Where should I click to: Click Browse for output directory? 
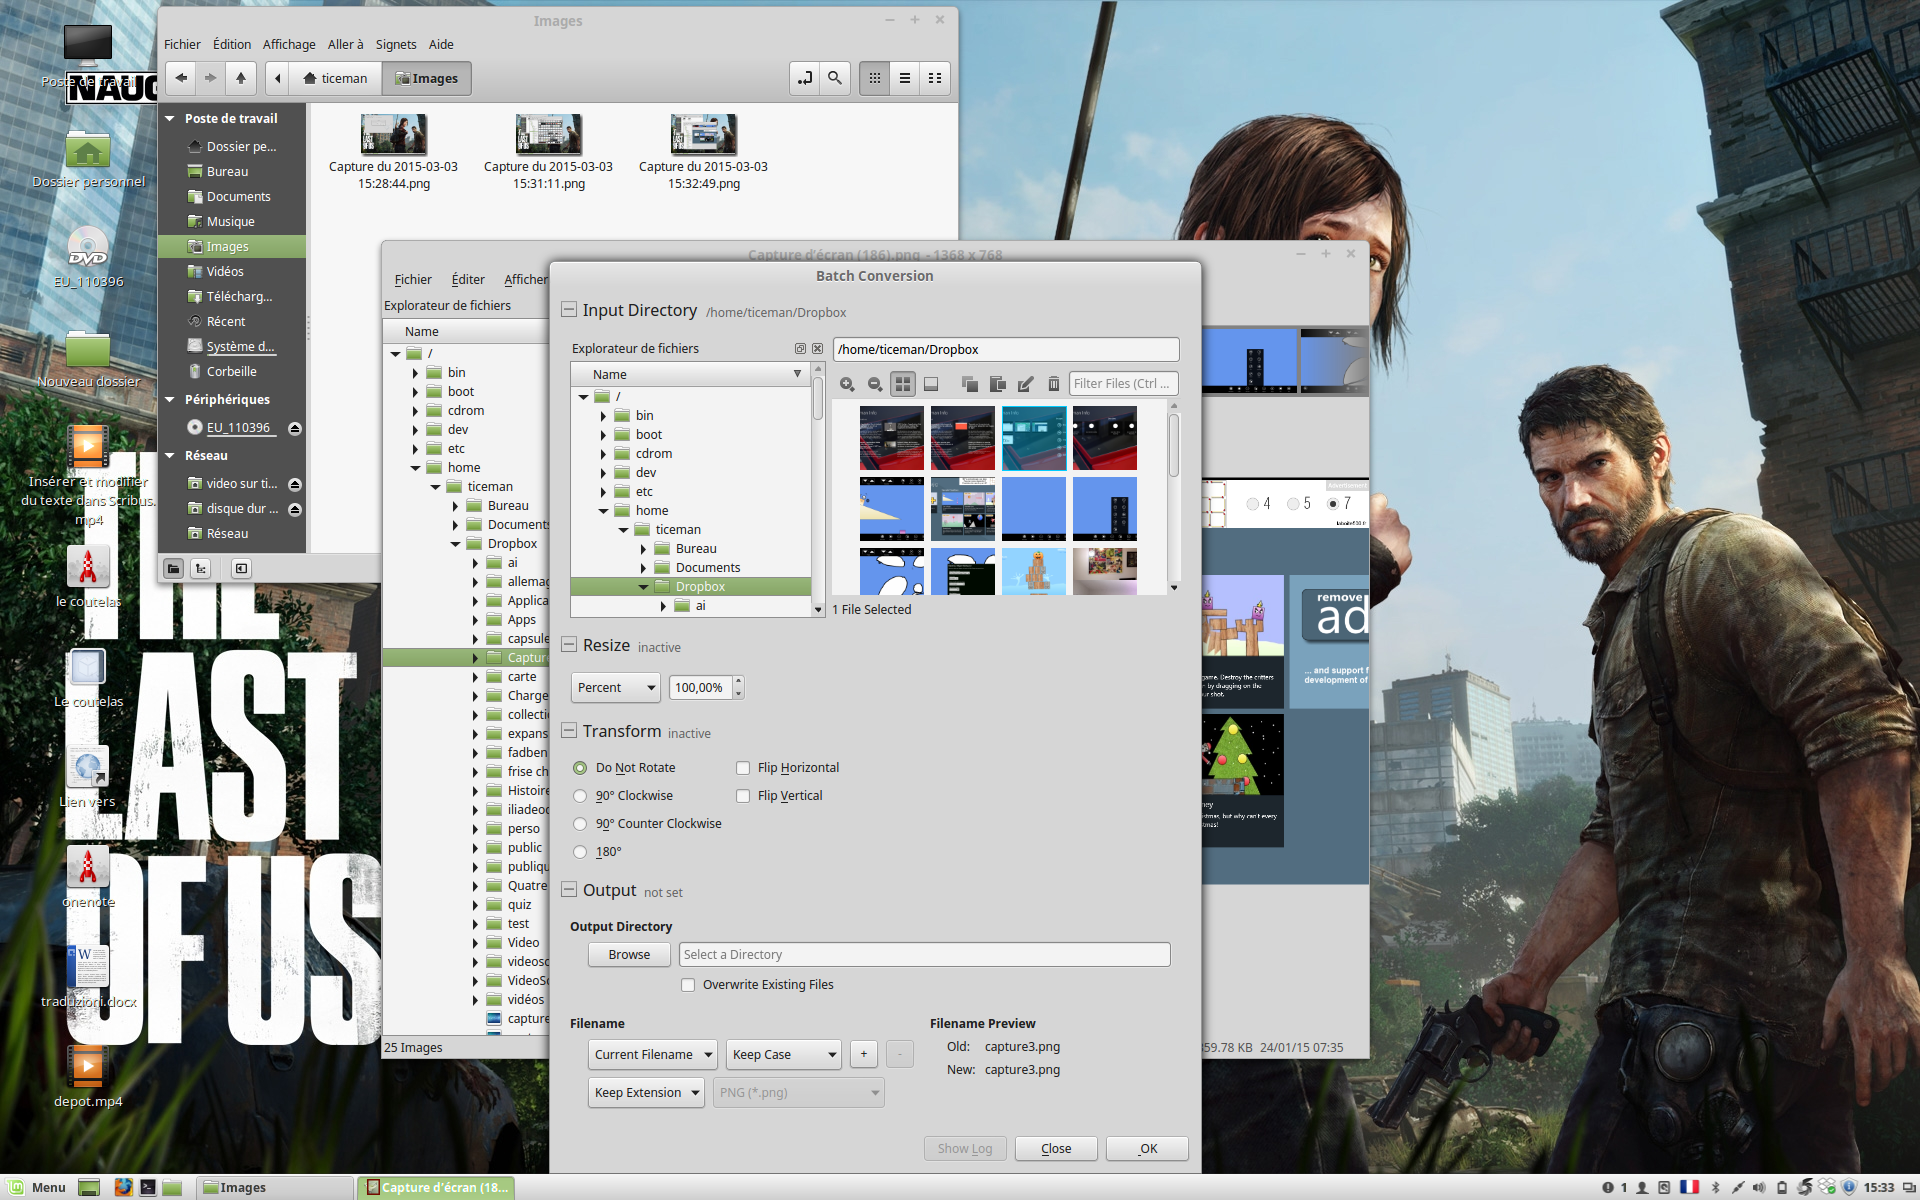coord(629,955)
